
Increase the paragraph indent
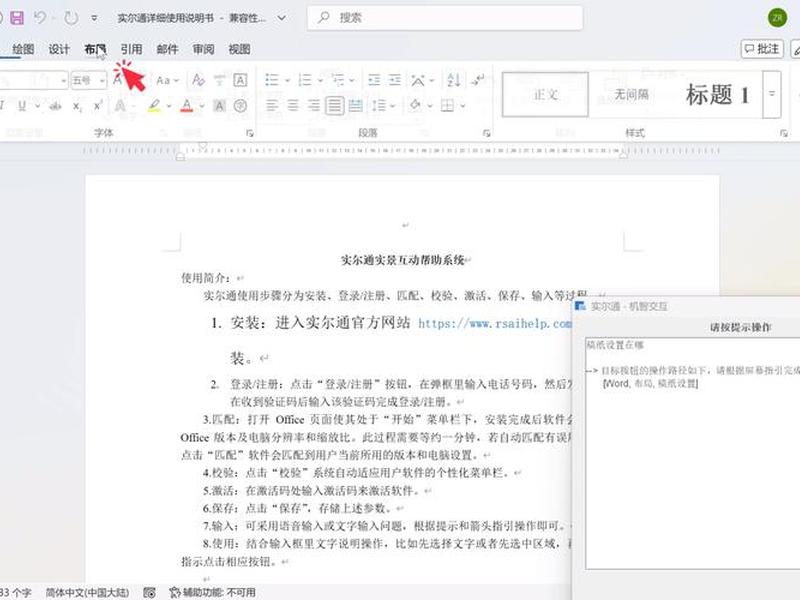(x=394, y=80)
